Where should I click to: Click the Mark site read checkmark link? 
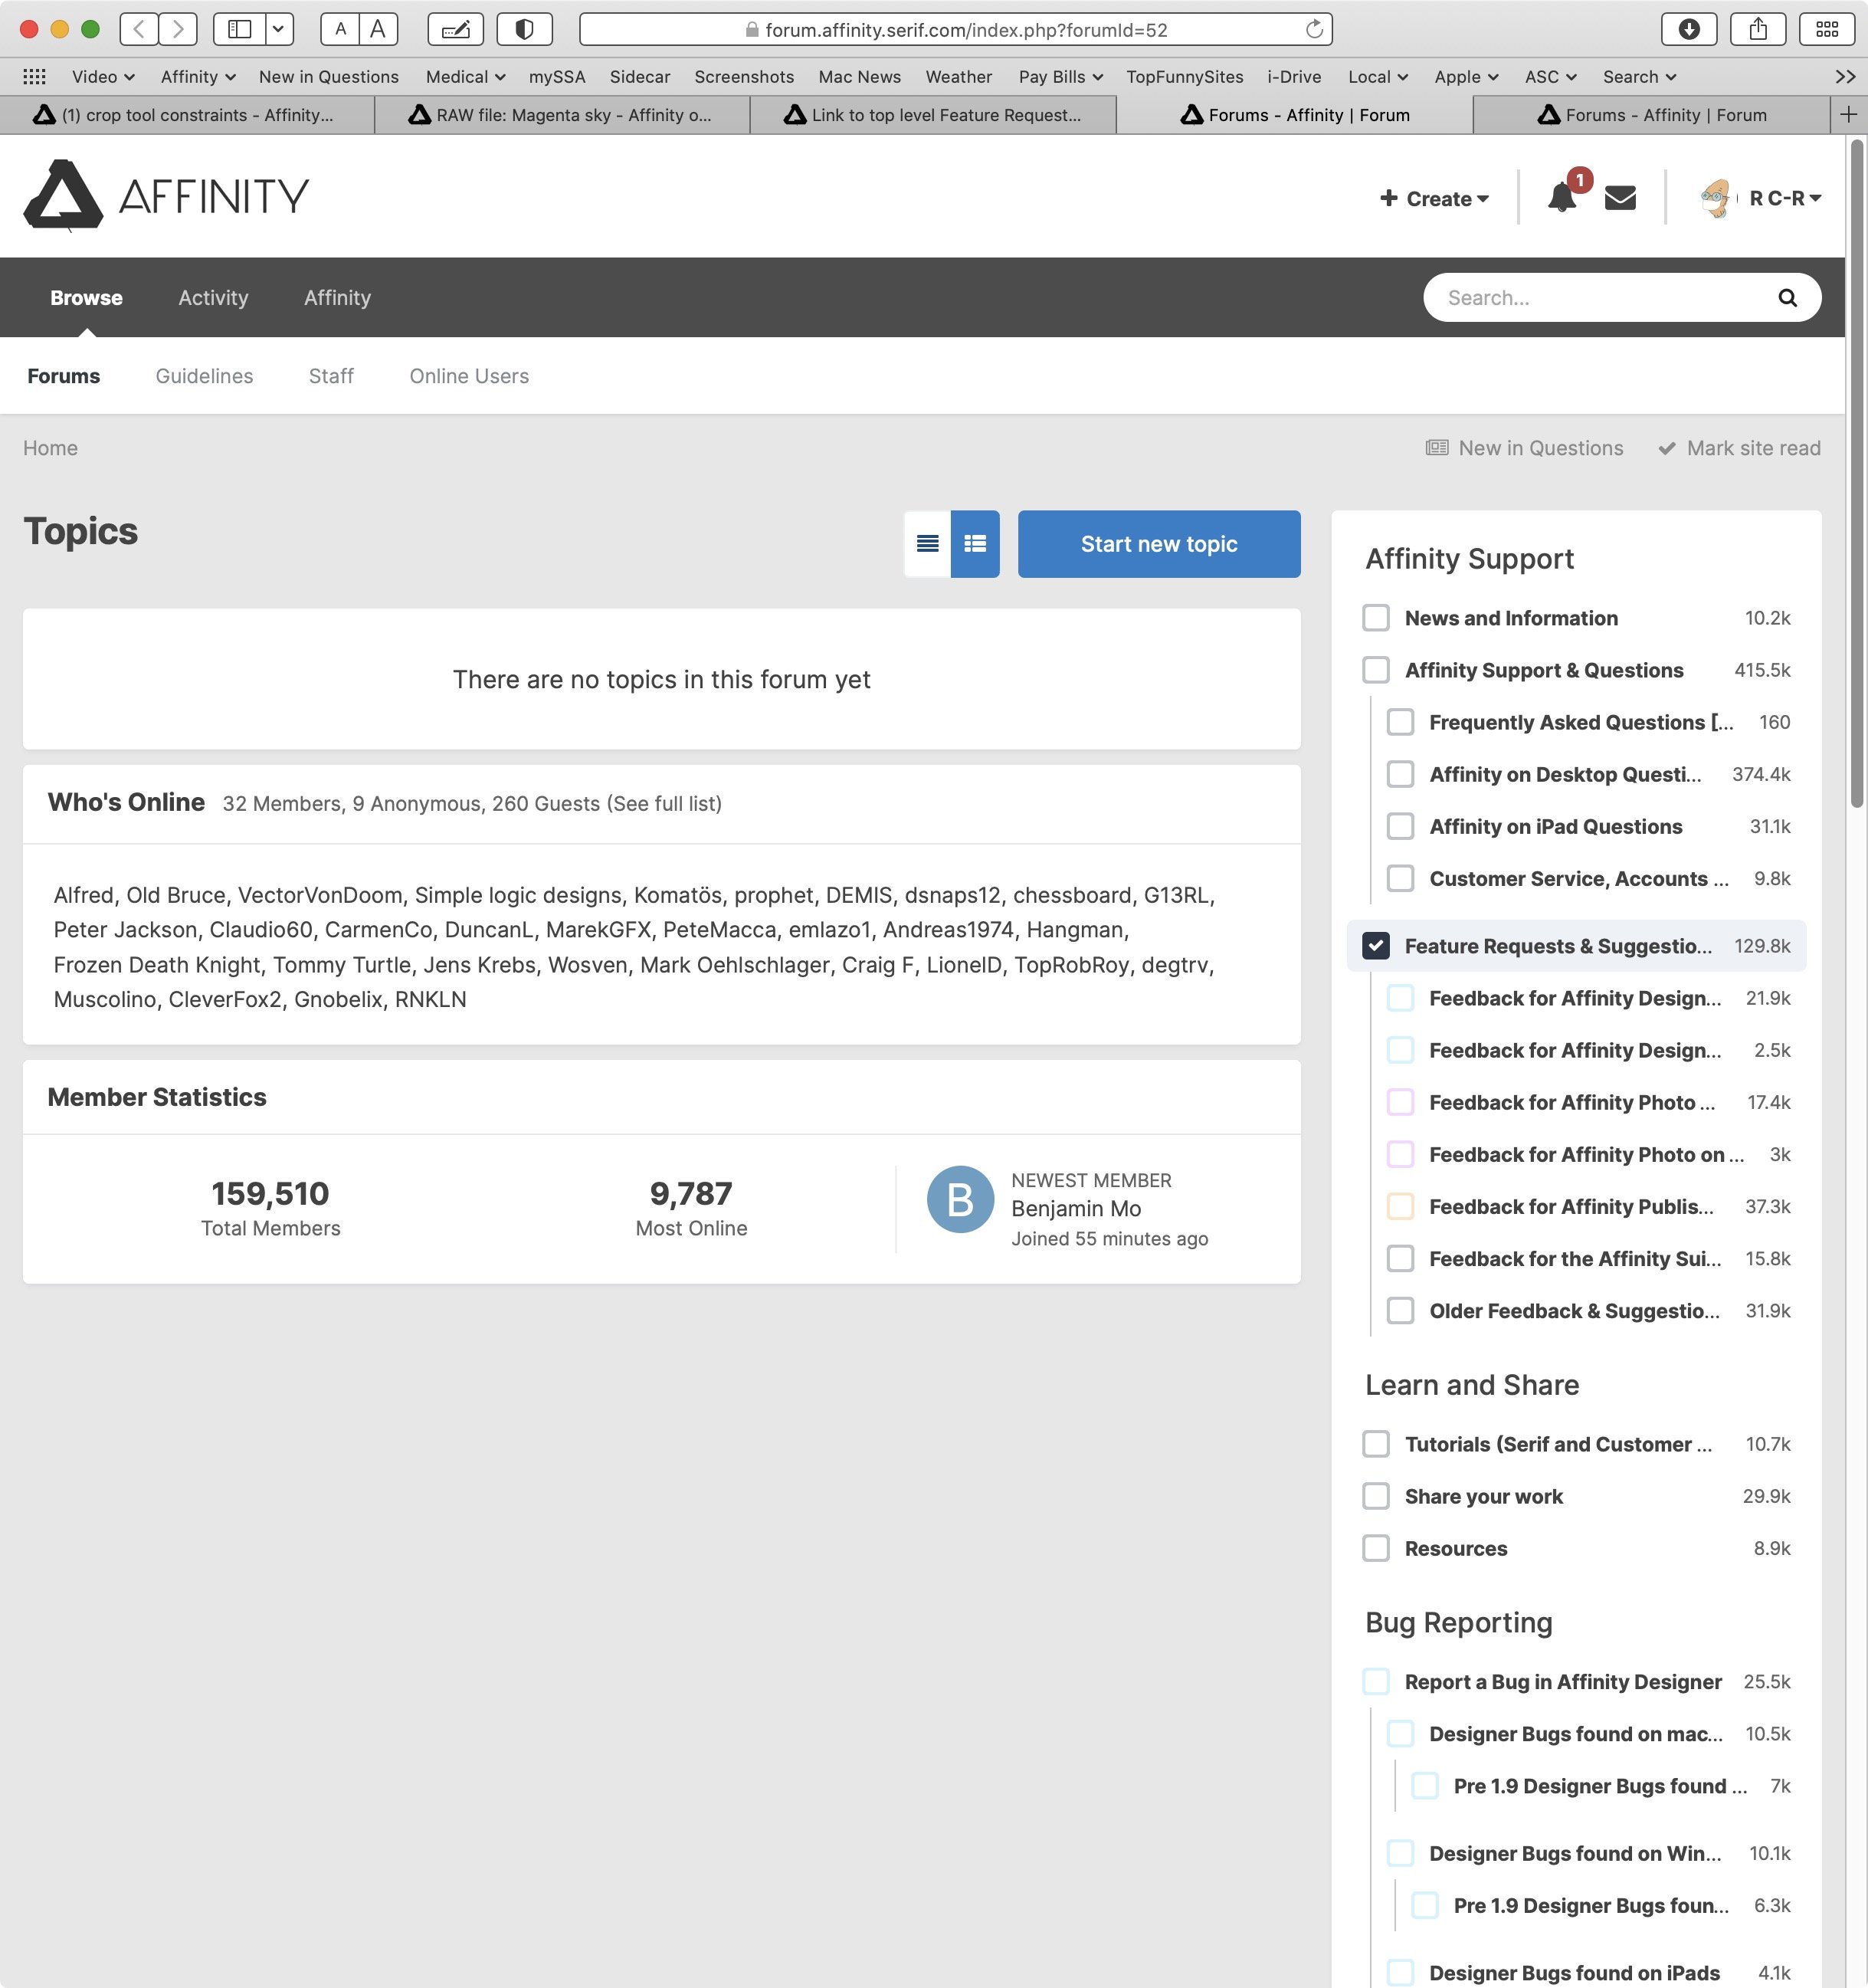(1739, 448)
